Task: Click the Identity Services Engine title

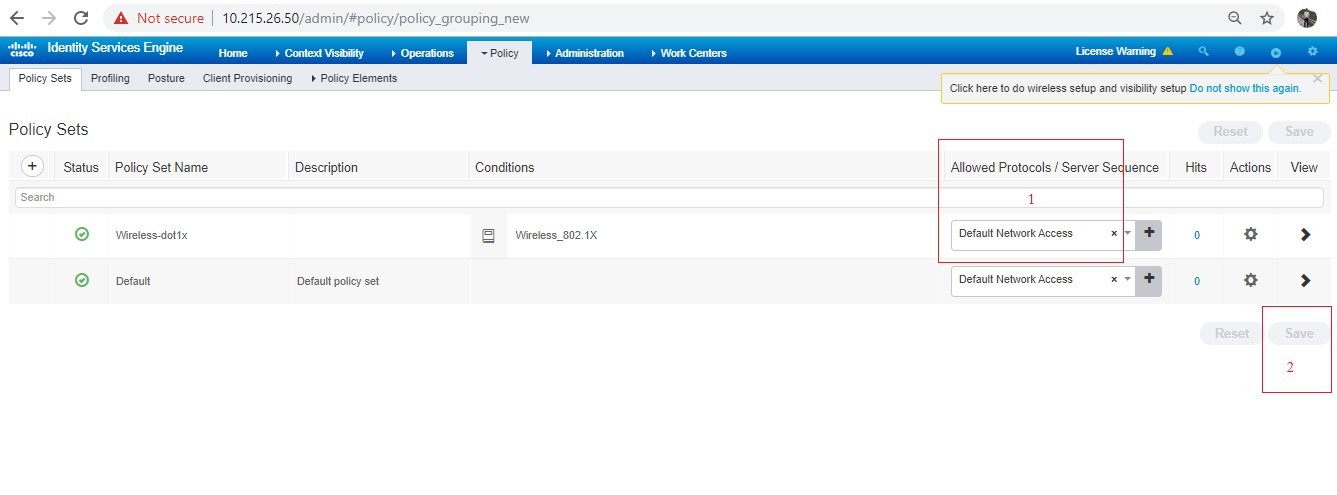Action: pyautogui.click(x=115, y=48)
